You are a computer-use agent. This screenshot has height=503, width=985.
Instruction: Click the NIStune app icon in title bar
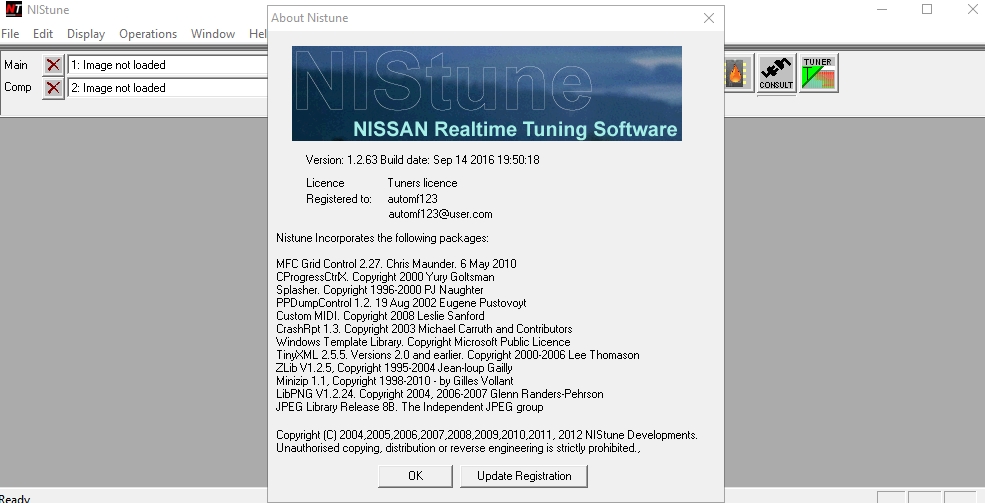pyautogui.click(x=13, y=9)
